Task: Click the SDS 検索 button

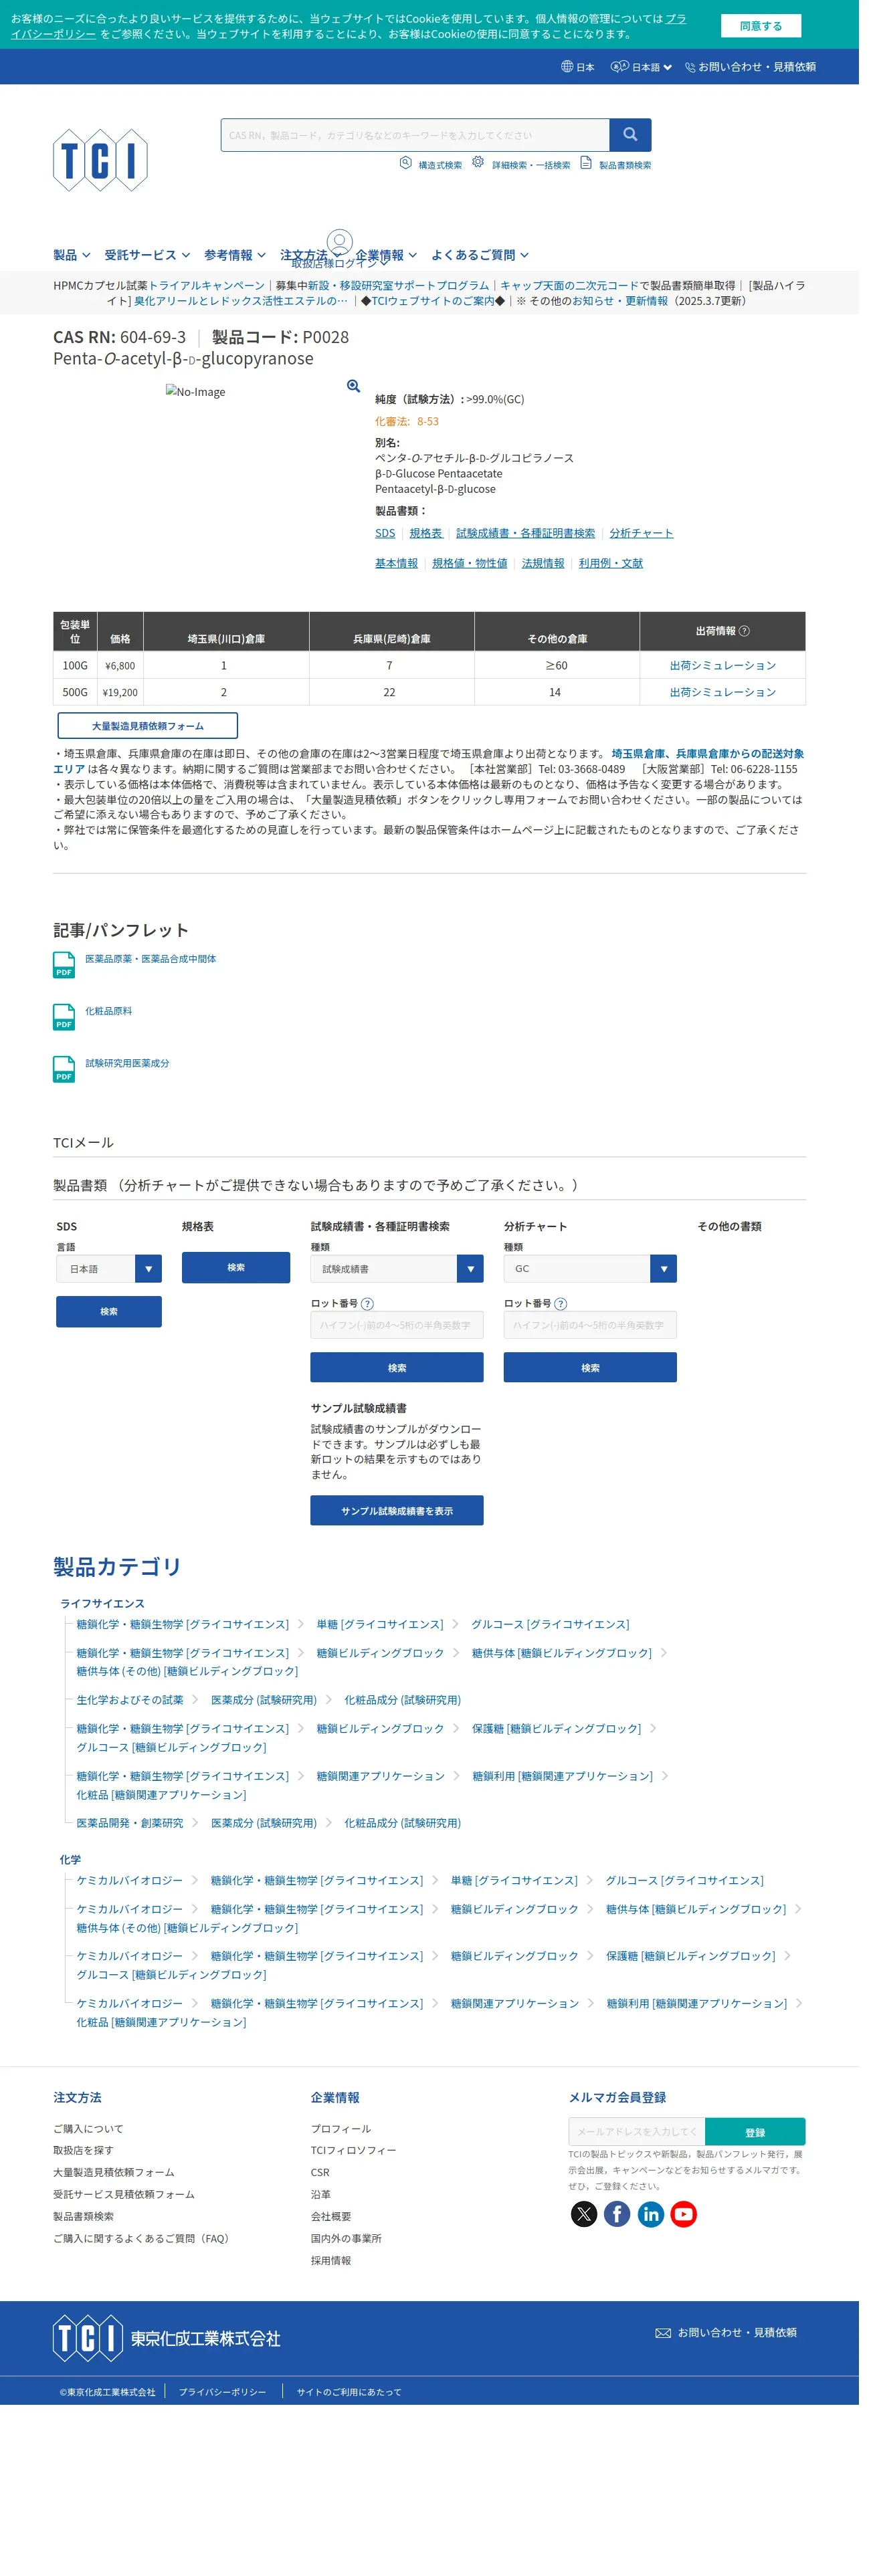Action: point(109,1312)
